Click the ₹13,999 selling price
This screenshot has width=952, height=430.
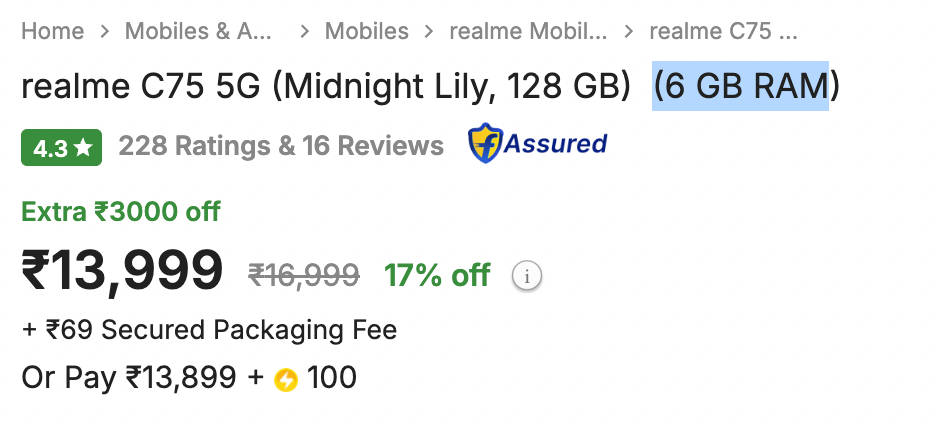click(122, 271)
